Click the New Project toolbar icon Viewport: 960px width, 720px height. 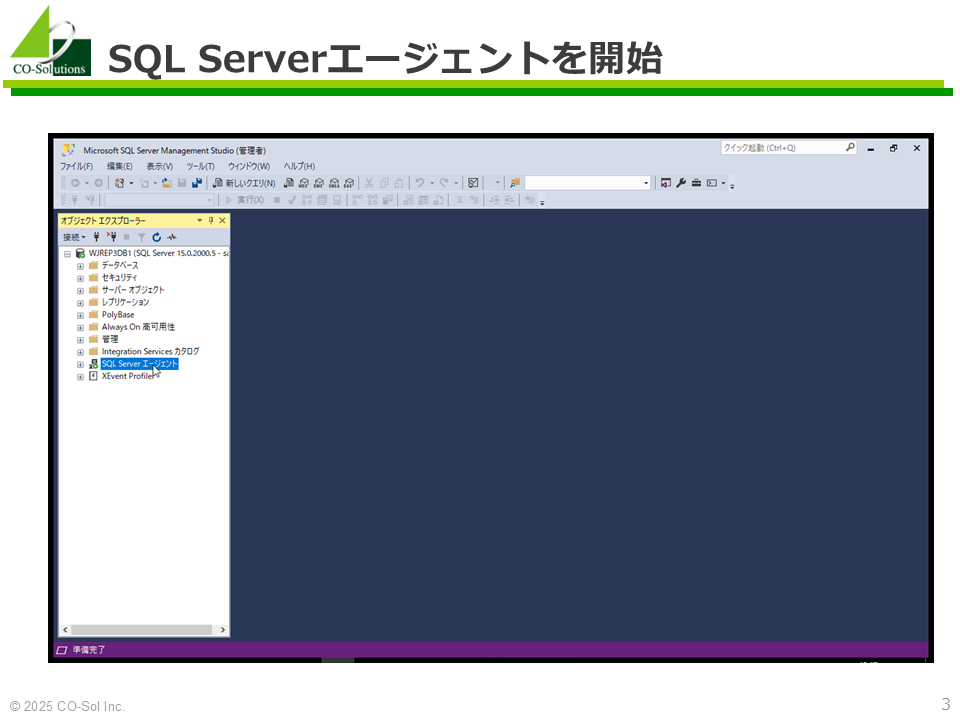click(119, 183)
